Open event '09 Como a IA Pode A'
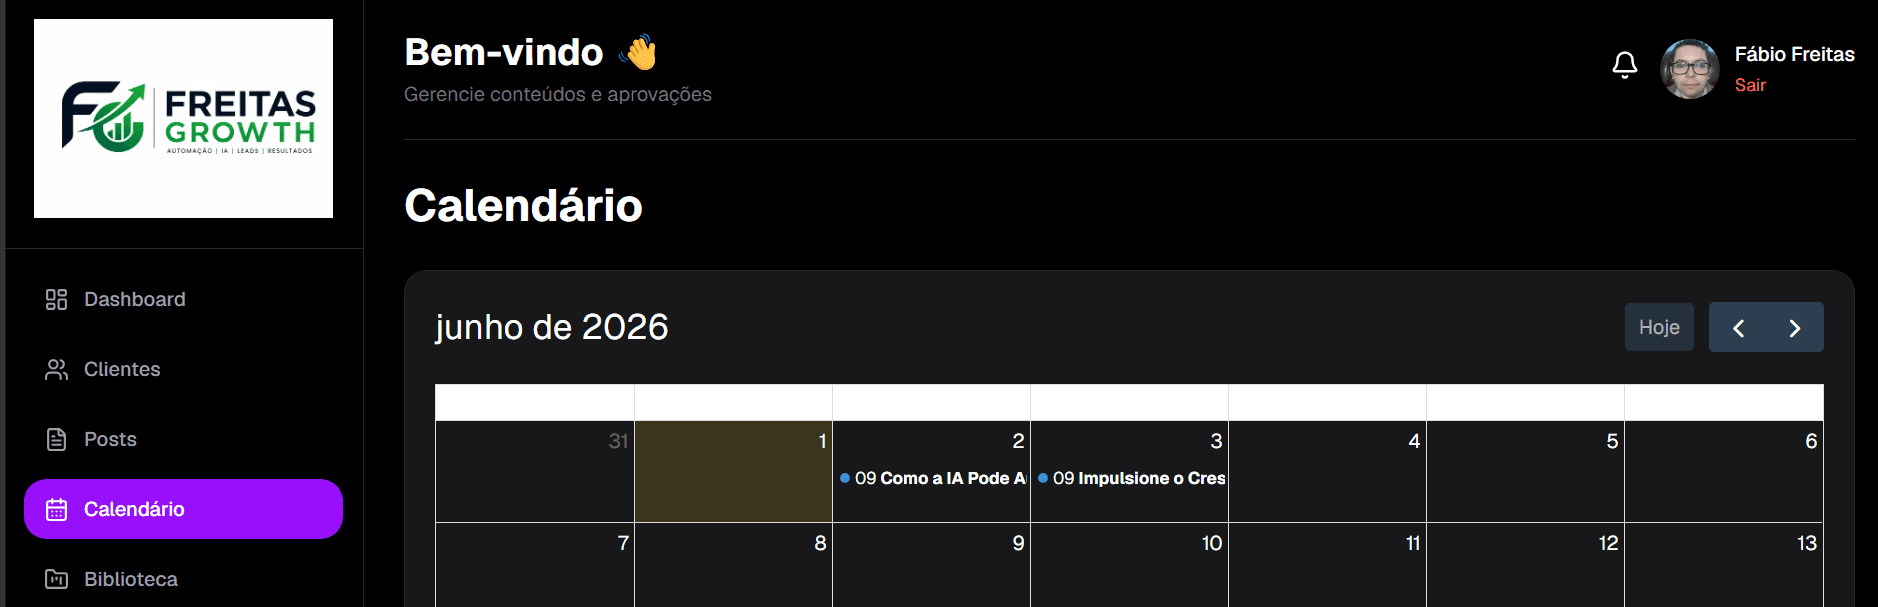The width and height of the screenshot is (1878, 607). [x=932, y=478]
